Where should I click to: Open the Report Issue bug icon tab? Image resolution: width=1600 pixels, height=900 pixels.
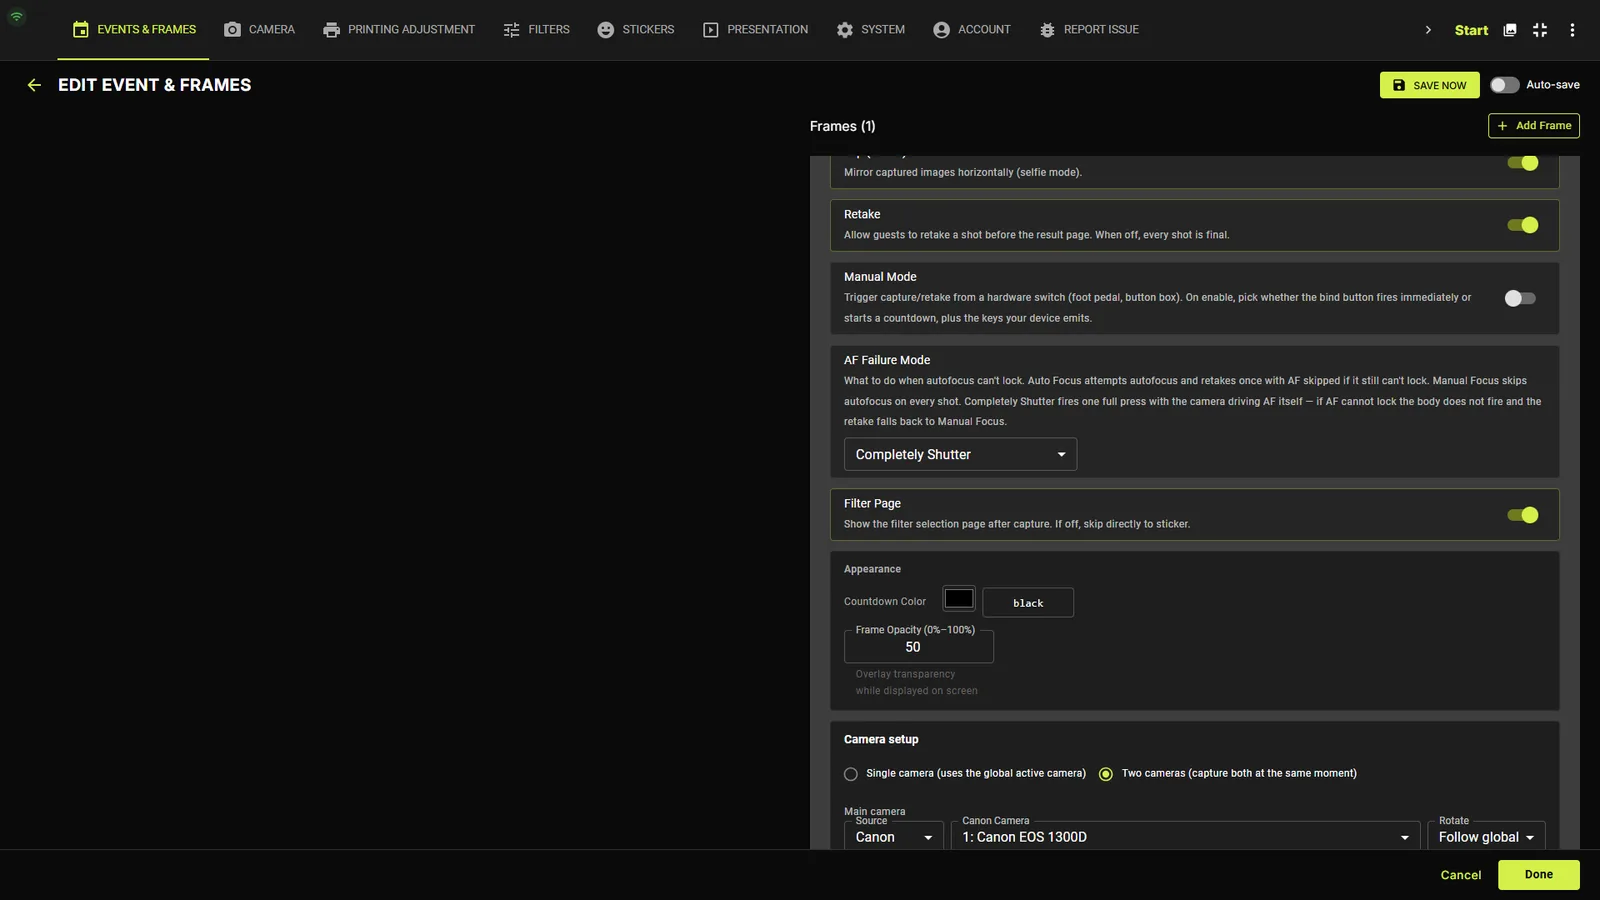[1047, 30]
